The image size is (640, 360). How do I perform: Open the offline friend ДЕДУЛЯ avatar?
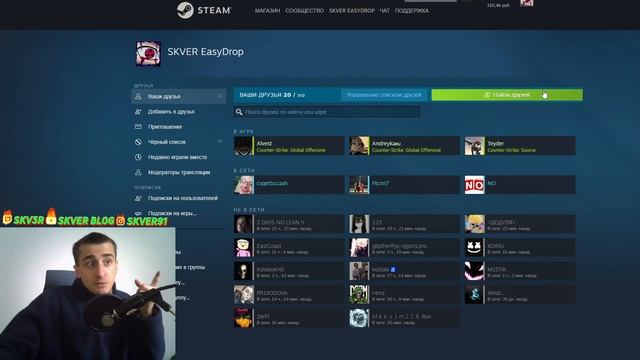click(474, 224)
